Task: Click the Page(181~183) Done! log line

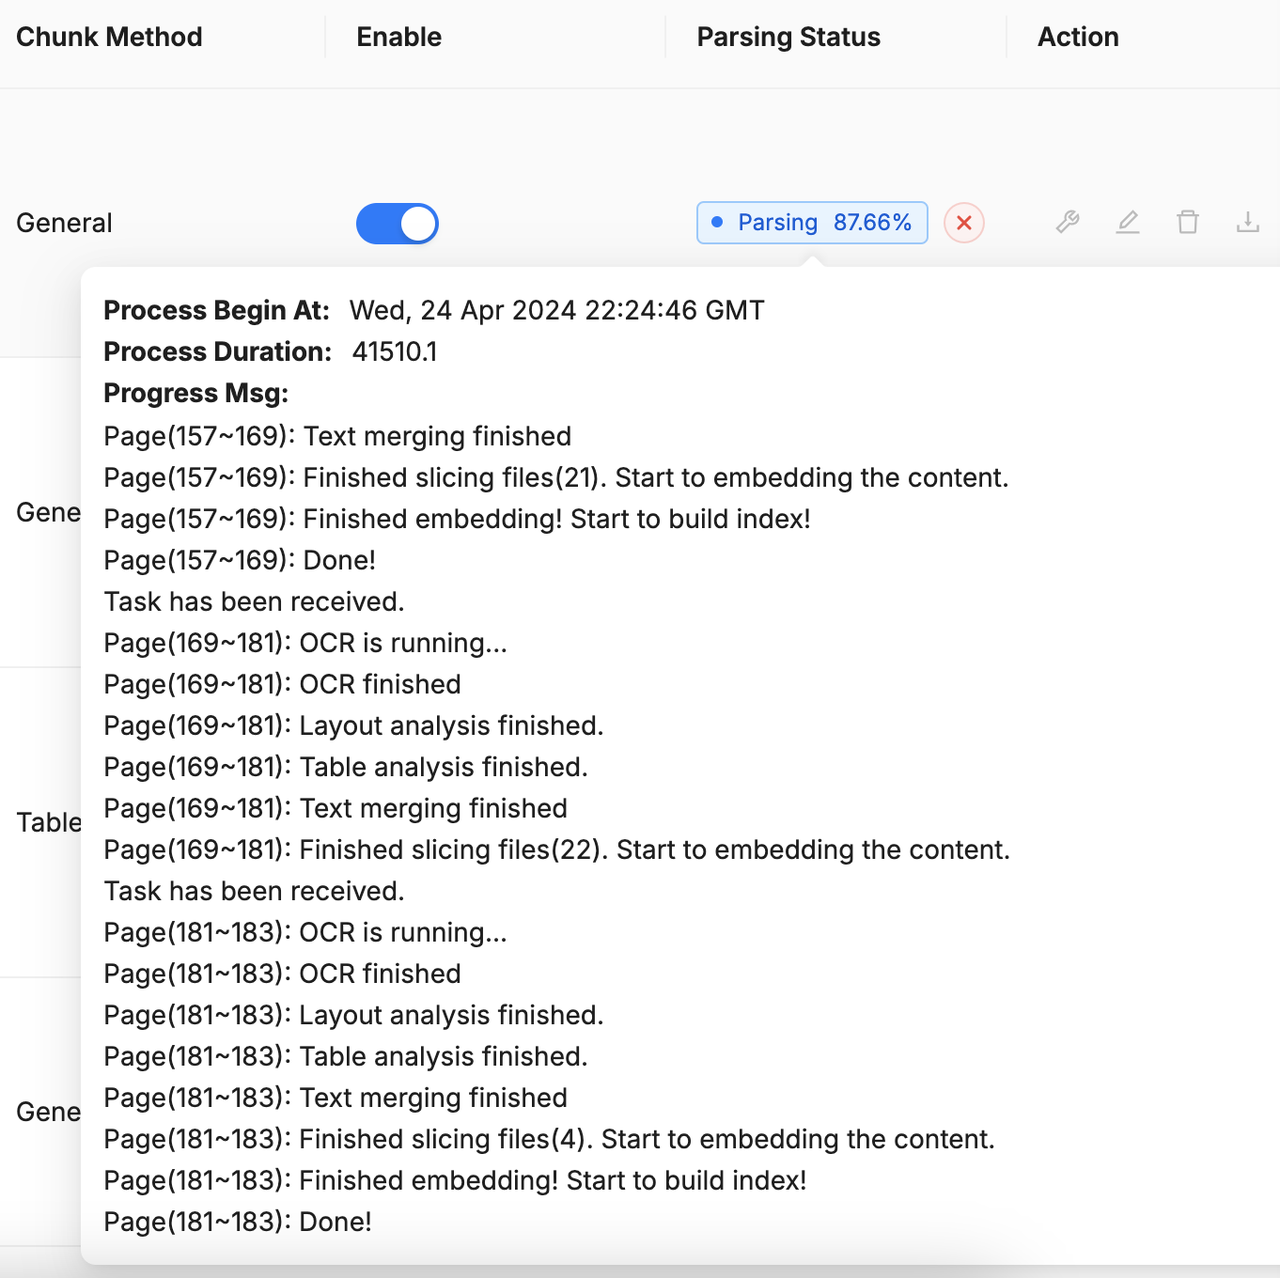Action: click(x=238, y=1222)
